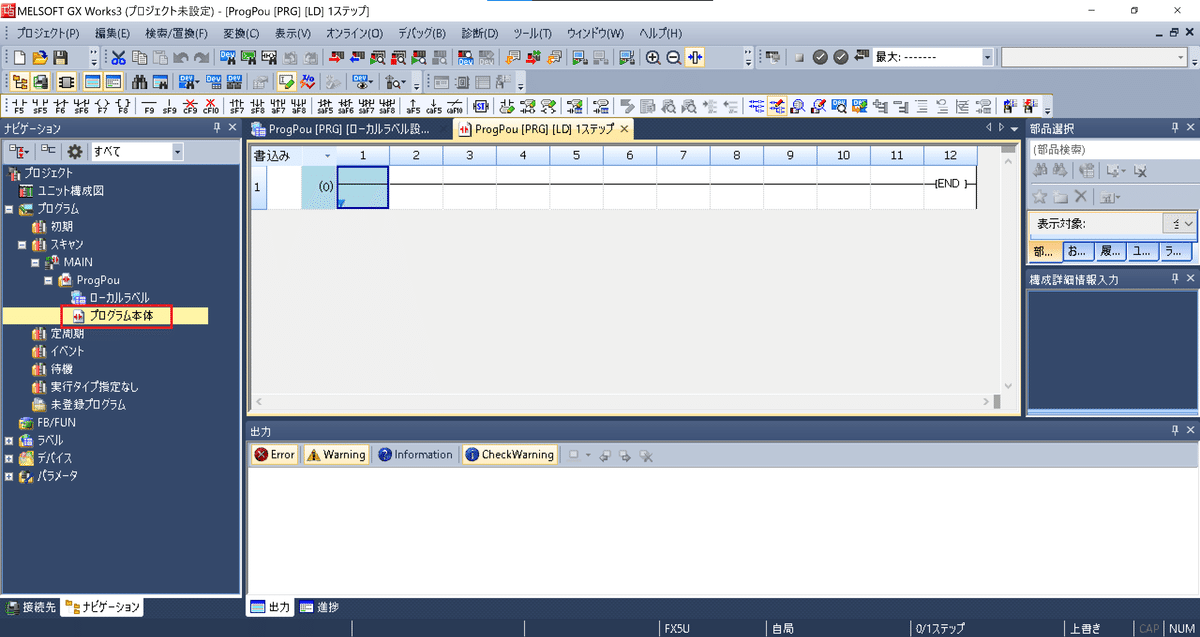Click FX5U in the status bar

[x=677, y=629]
